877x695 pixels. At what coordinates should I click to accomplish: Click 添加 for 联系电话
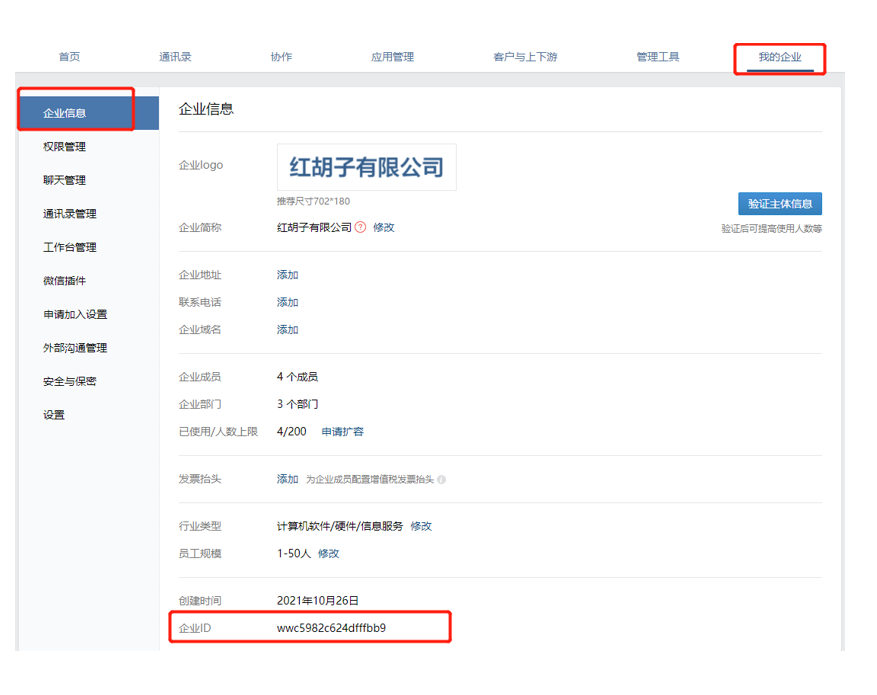287,302
